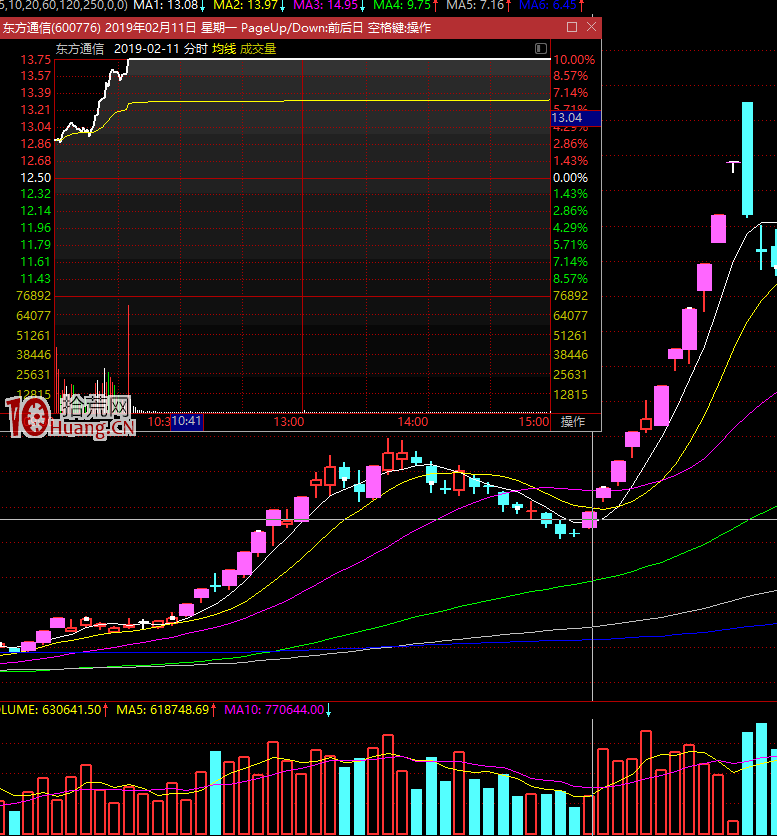Click the 12.86 price axis label

(x=35, y=144)
